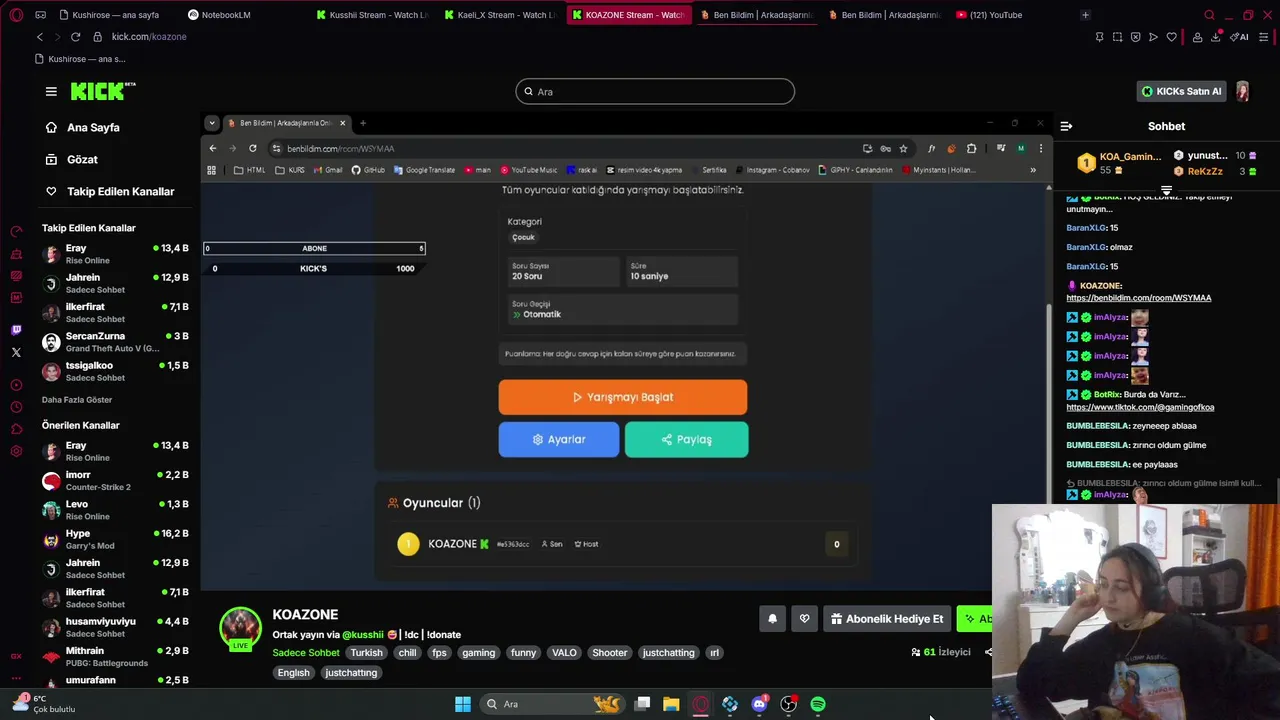Open the Chrome tab search dropdown
The image size is (1280, 720).
click(211, 123)
